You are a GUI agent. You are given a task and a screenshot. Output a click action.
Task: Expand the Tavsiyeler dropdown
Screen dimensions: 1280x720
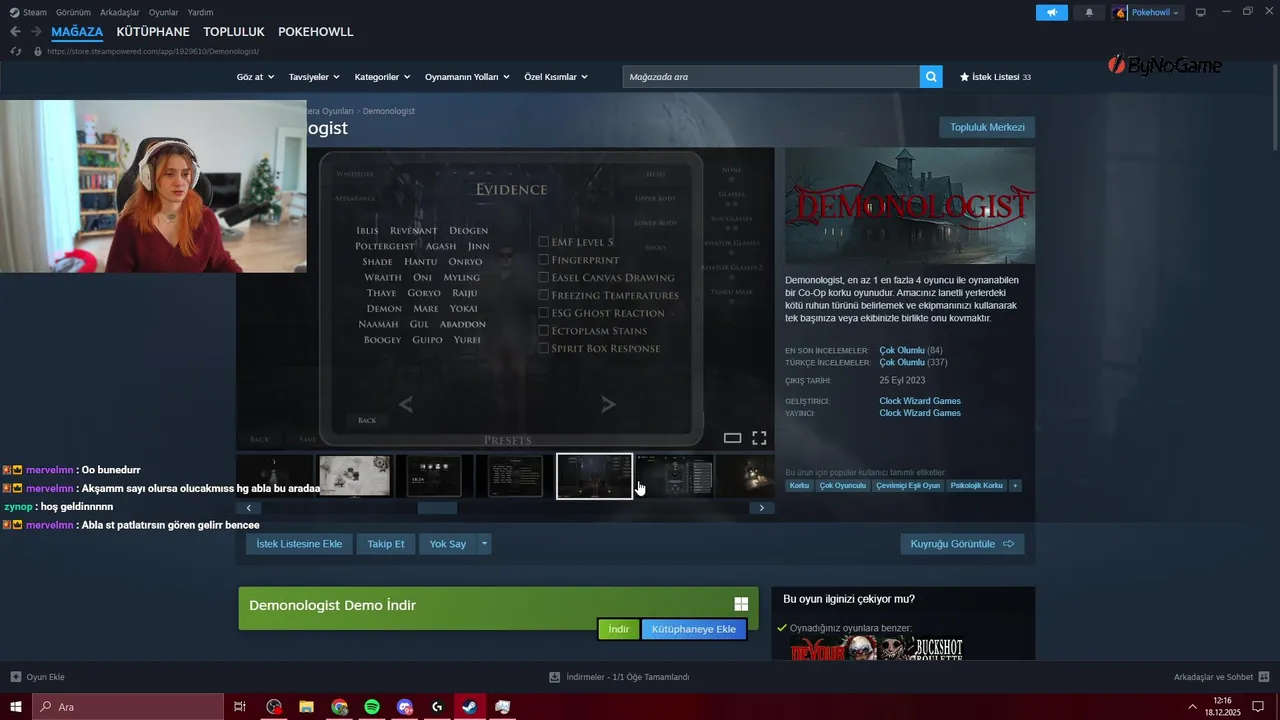pos(314,77)
